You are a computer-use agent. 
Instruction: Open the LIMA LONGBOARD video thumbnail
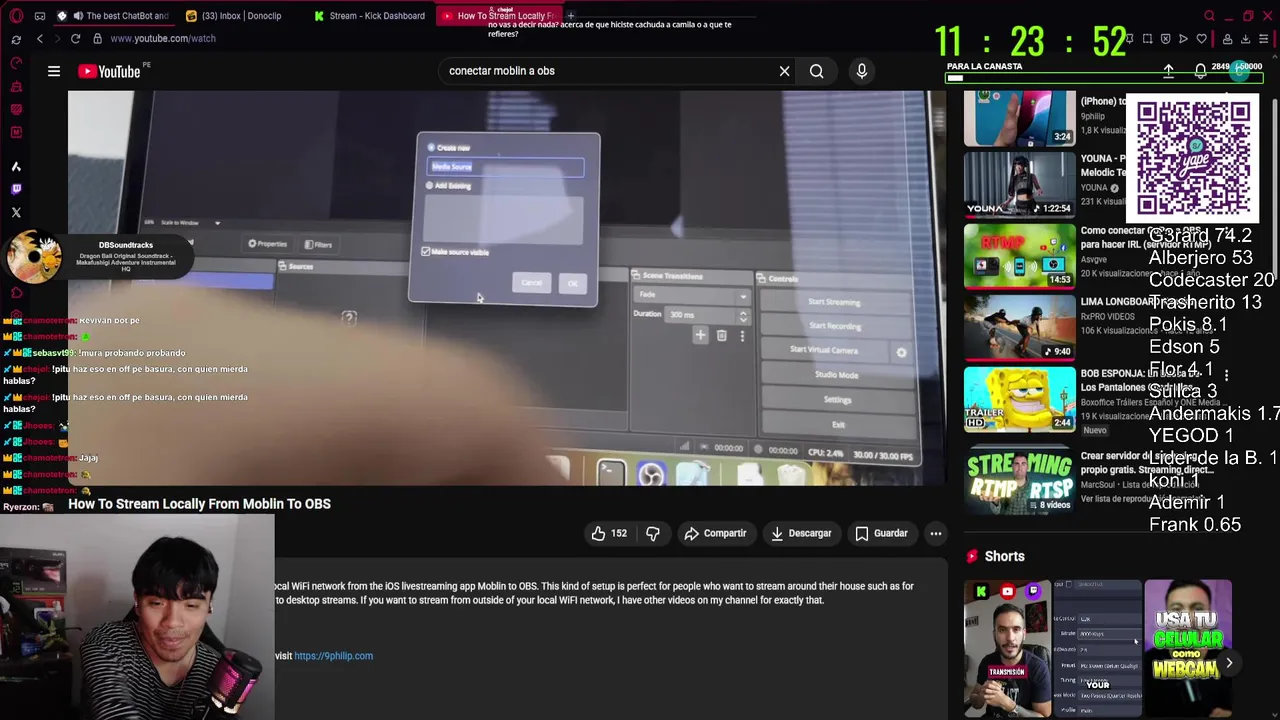pos(1019,328)
